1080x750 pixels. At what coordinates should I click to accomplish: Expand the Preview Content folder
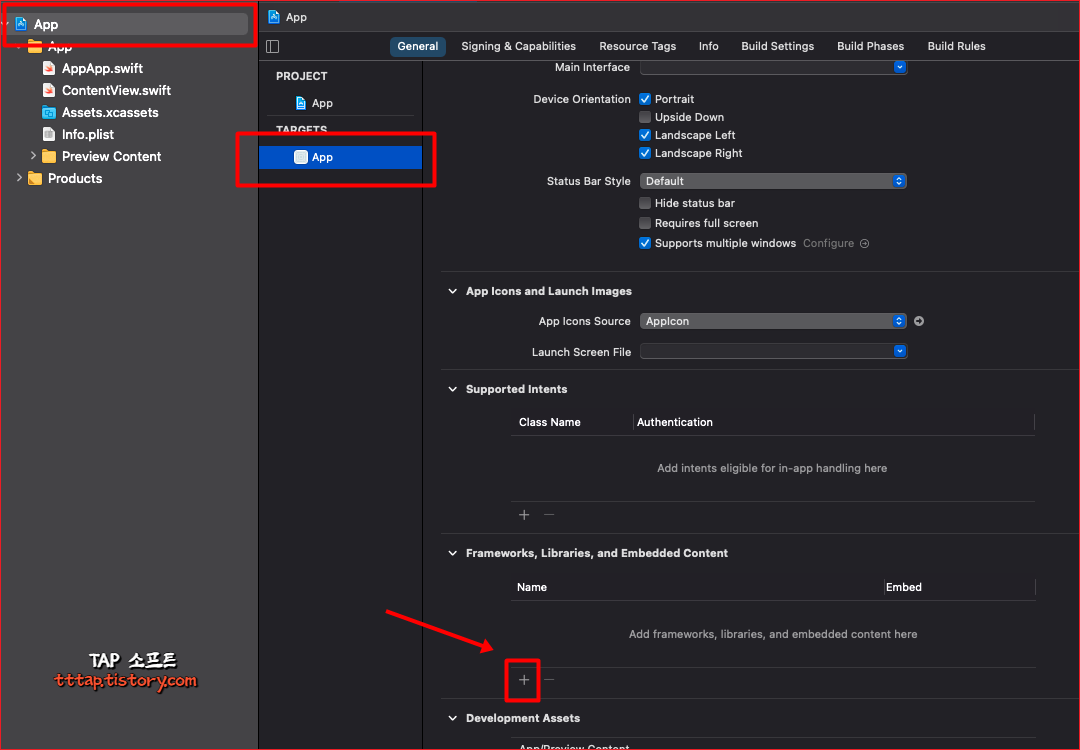[x=33, y=156]
